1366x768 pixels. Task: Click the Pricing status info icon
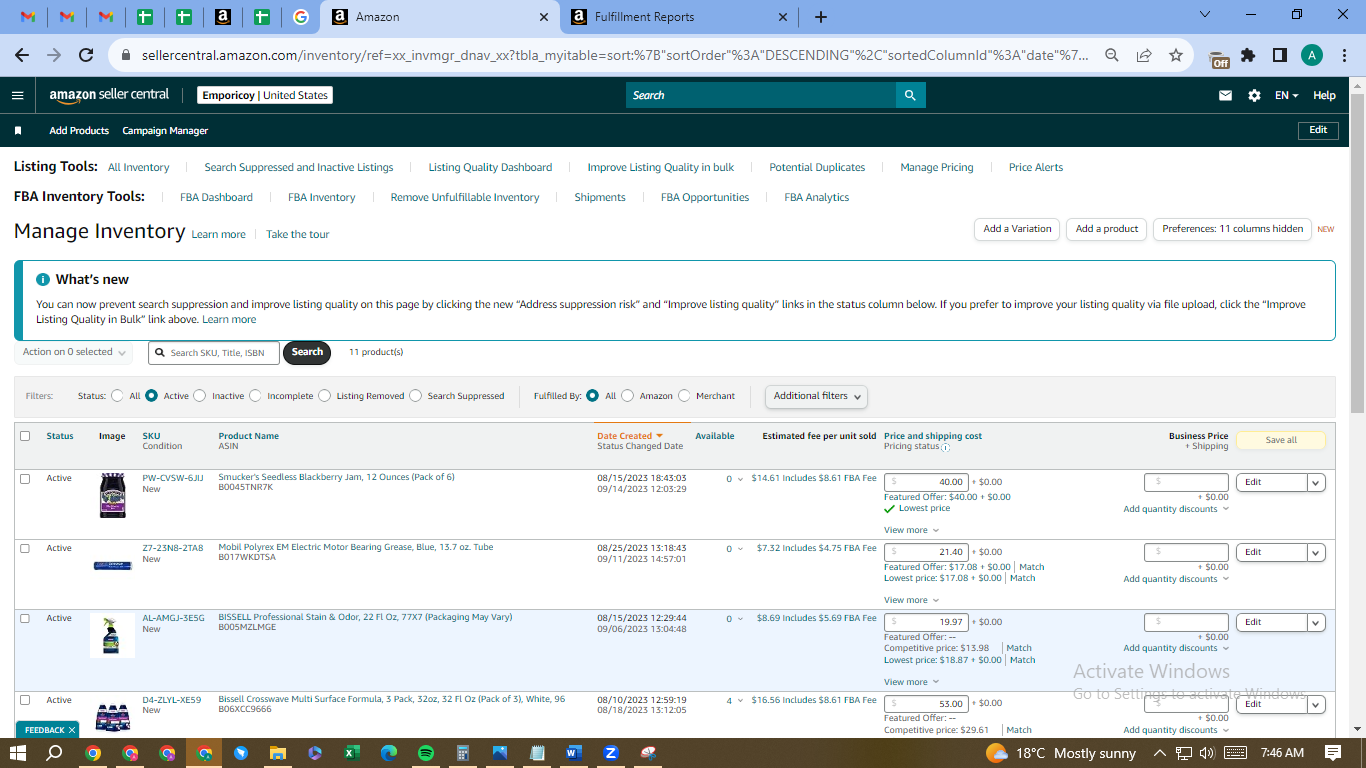click(946, 447)
